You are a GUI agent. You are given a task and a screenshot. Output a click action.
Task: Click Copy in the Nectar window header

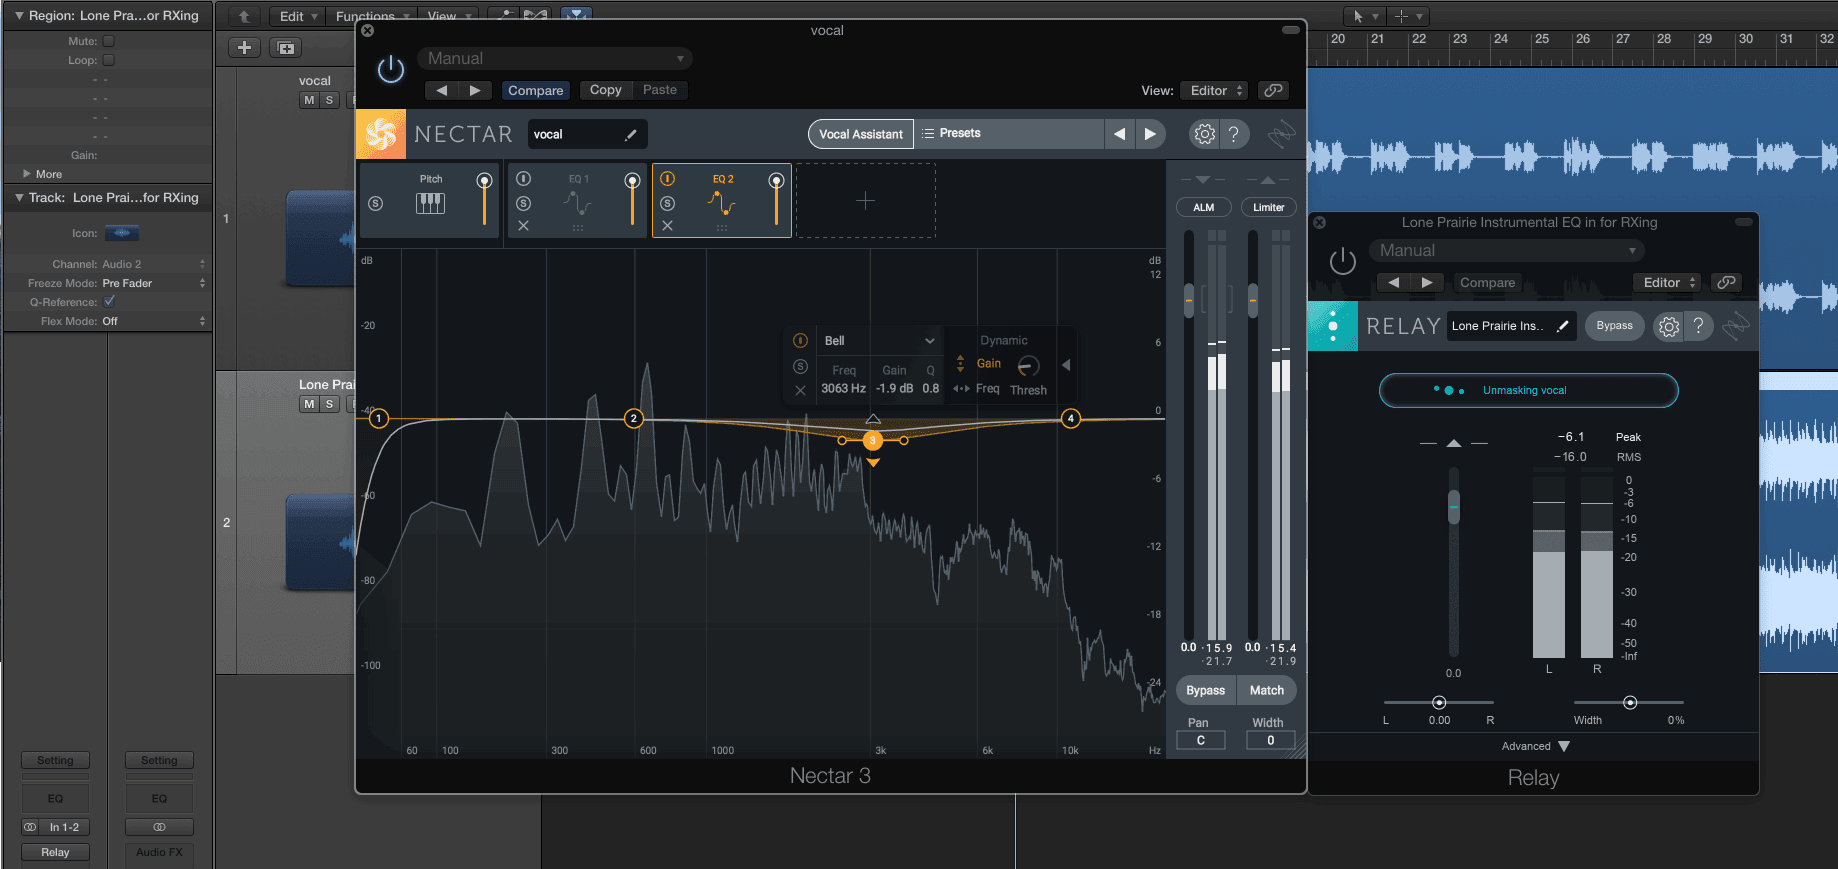point(605,90)
